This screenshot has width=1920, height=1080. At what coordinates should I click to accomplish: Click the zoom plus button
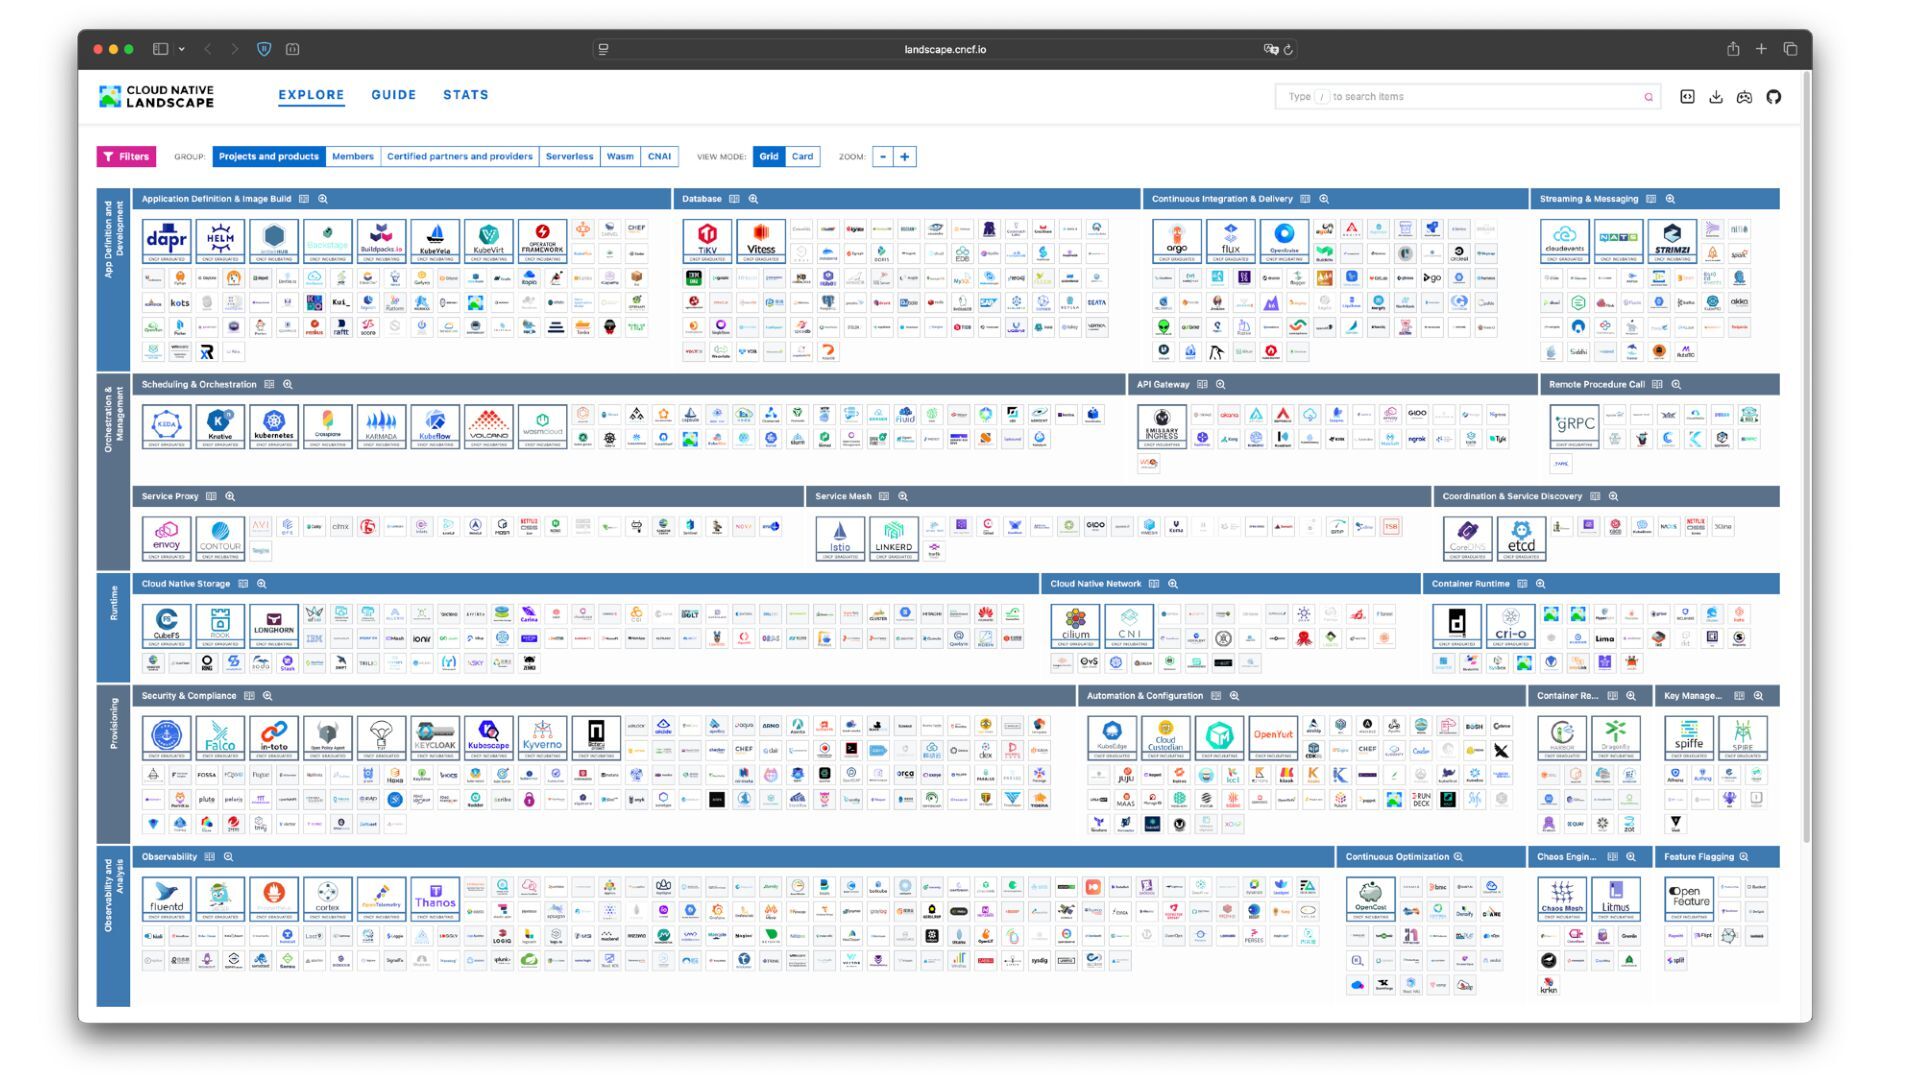905,157
